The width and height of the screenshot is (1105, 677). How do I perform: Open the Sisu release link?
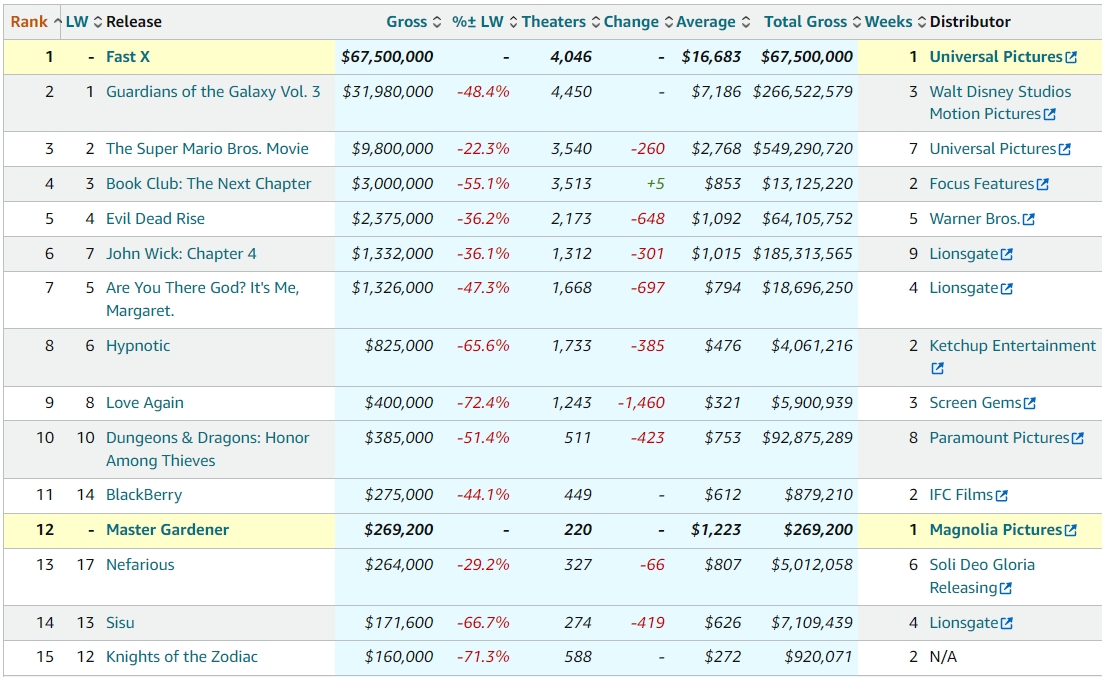pos(120,623)
